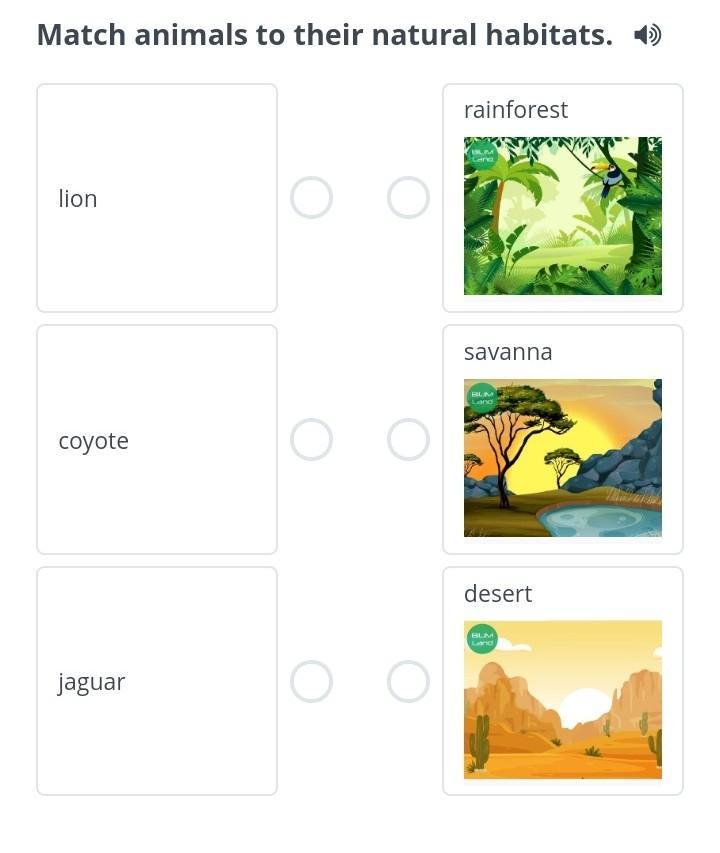The height and width of the screenshot is (853, 720).
Task: Click the savanna sunset picture
Action: (x=563, y=458)
